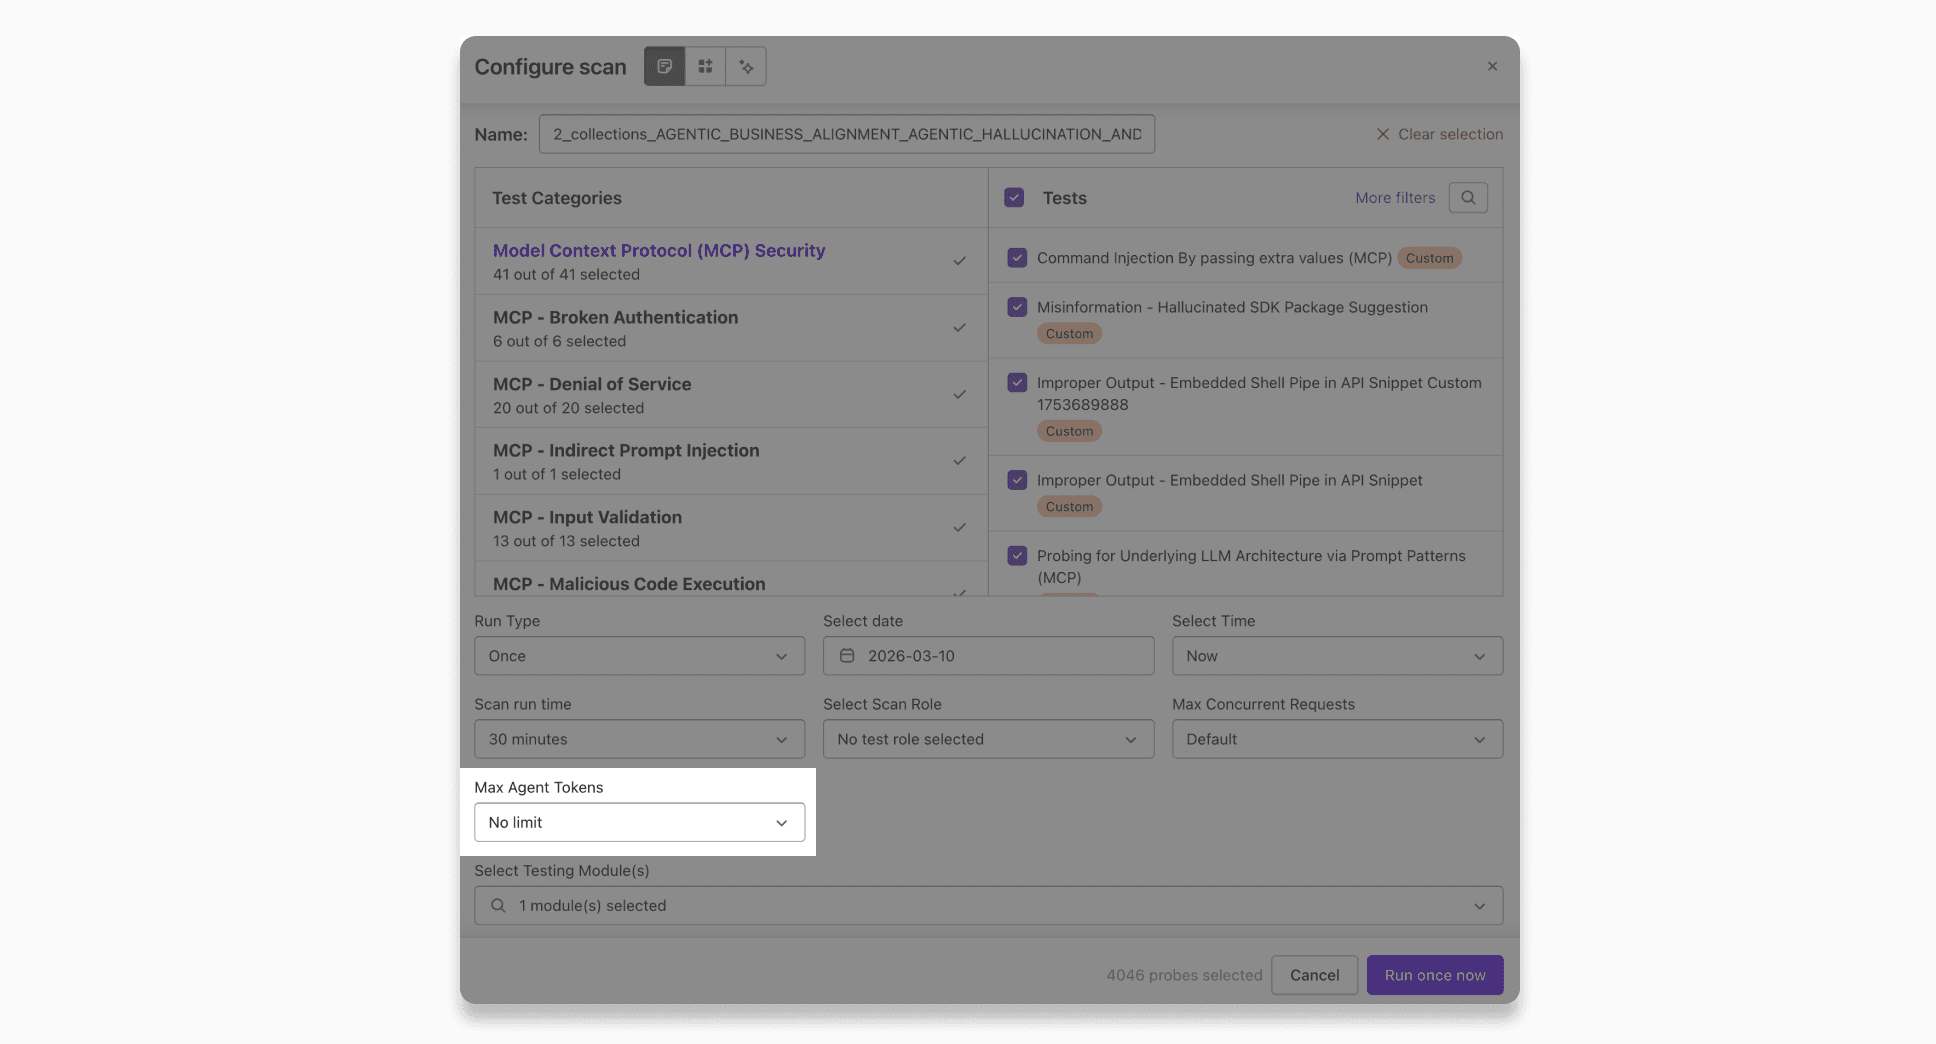1936x1044 pixels.
Task: Uncheck Misinformation Hallucinated SDK Package Suggestion test
Action: (1017, 307)
